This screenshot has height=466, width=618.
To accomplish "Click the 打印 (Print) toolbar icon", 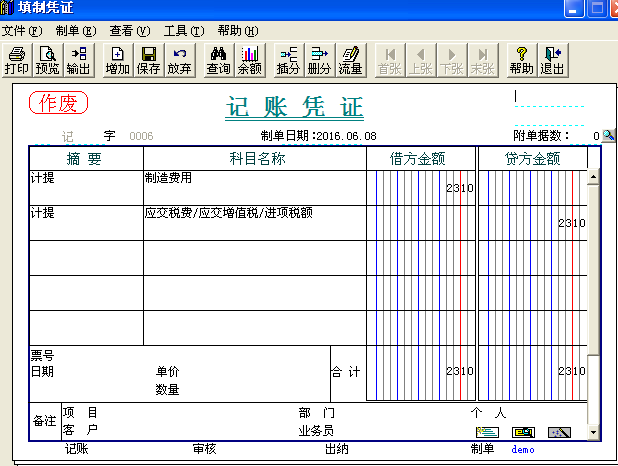I will [17, 60].
